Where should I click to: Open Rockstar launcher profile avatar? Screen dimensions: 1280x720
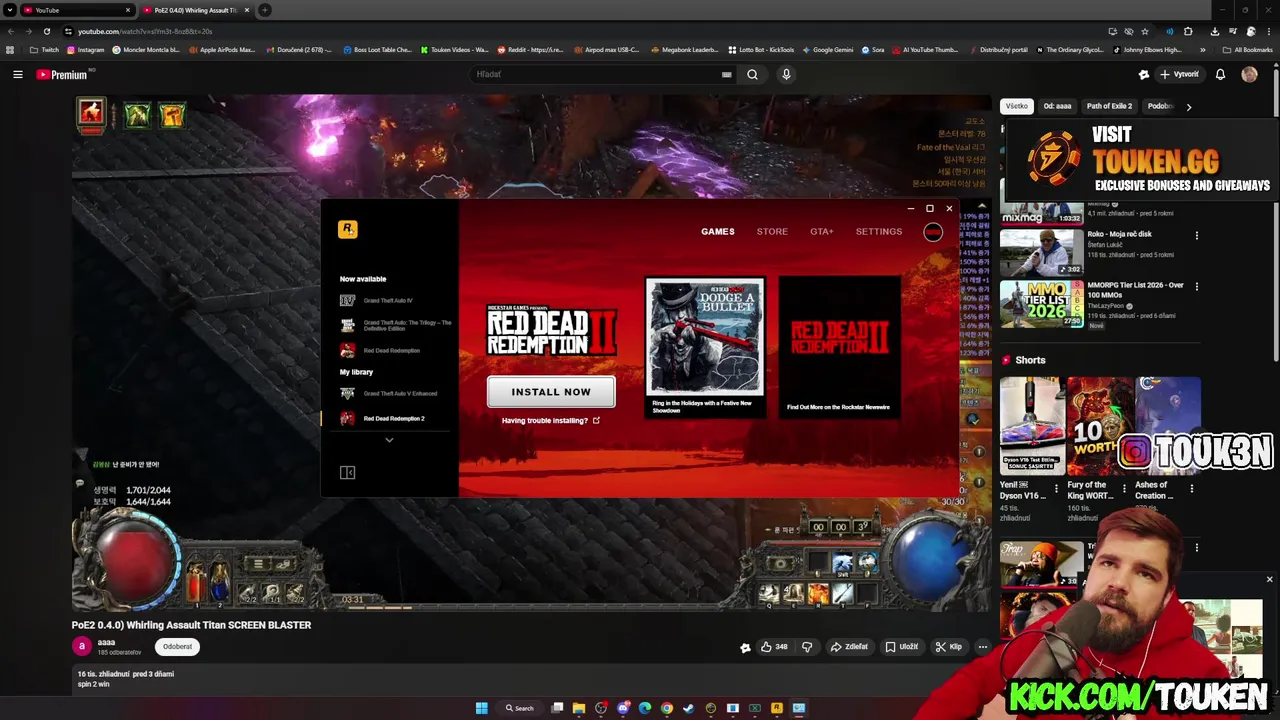(x=933, y=232)
